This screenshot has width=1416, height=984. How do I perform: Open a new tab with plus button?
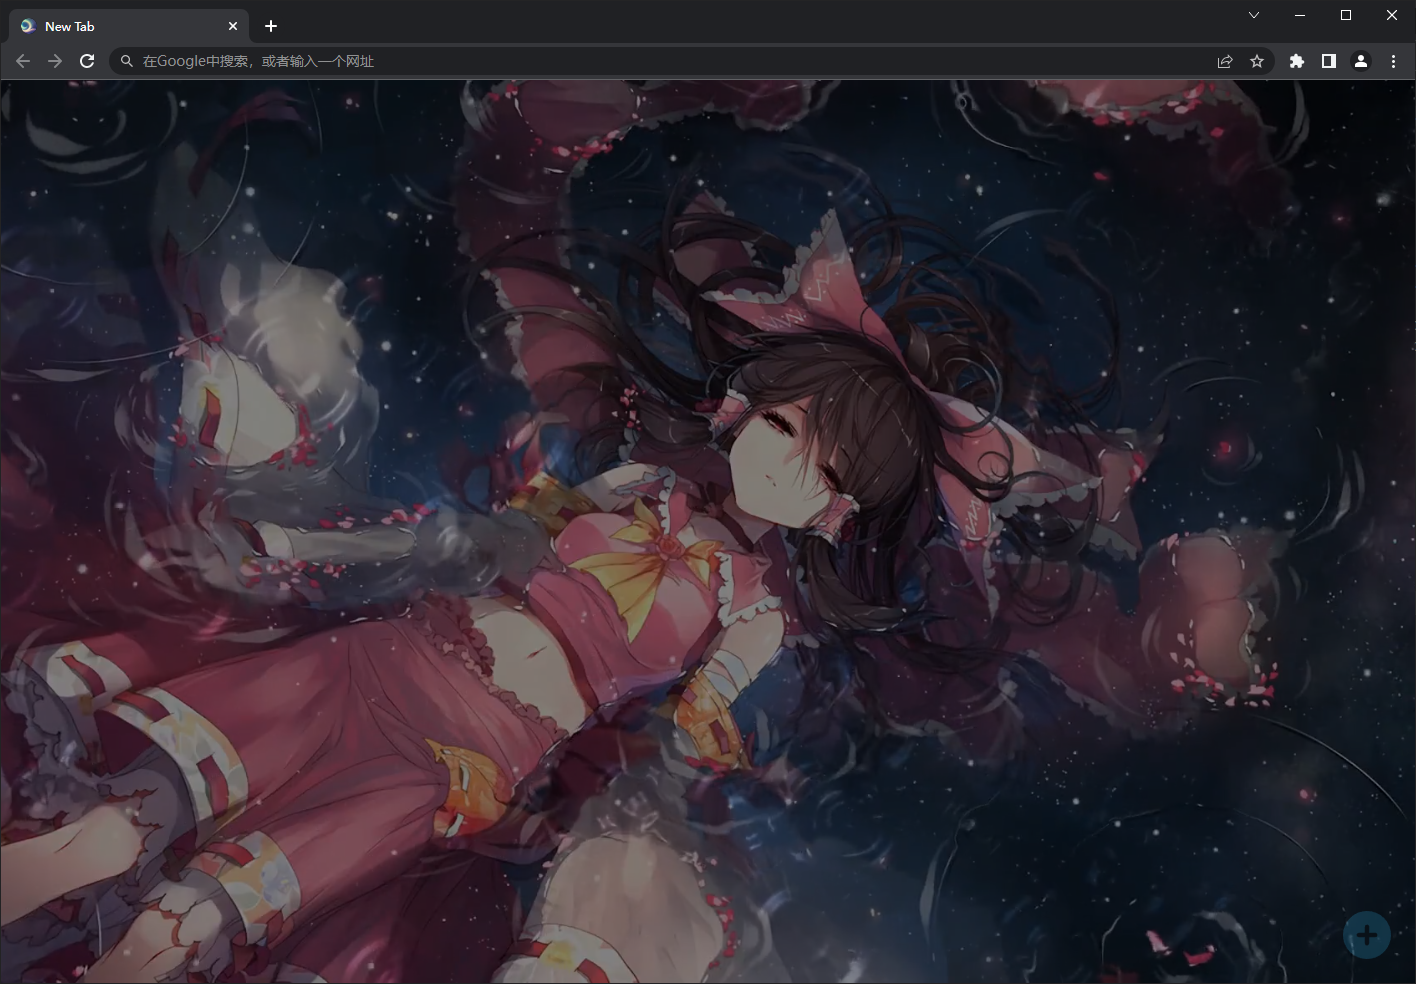[x=271, y=26]
